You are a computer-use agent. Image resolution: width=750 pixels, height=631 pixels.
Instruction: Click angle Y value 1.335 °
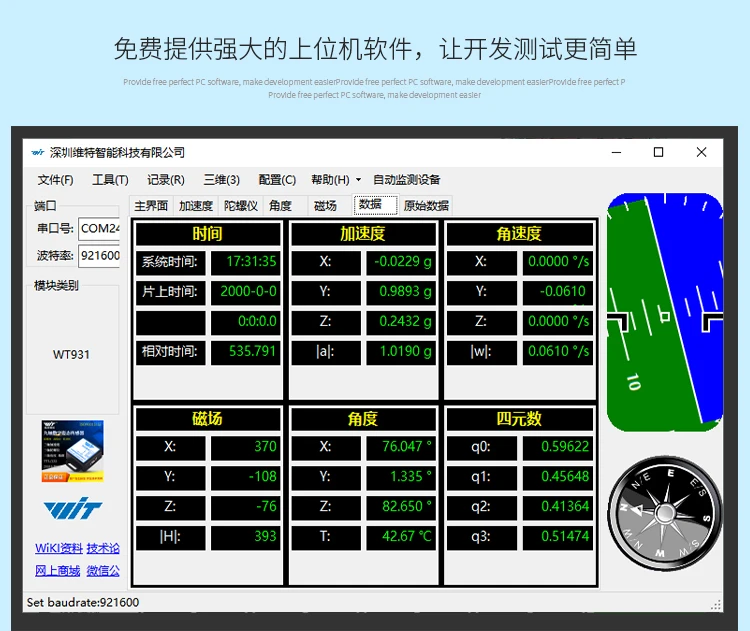(x=401, y=476)
